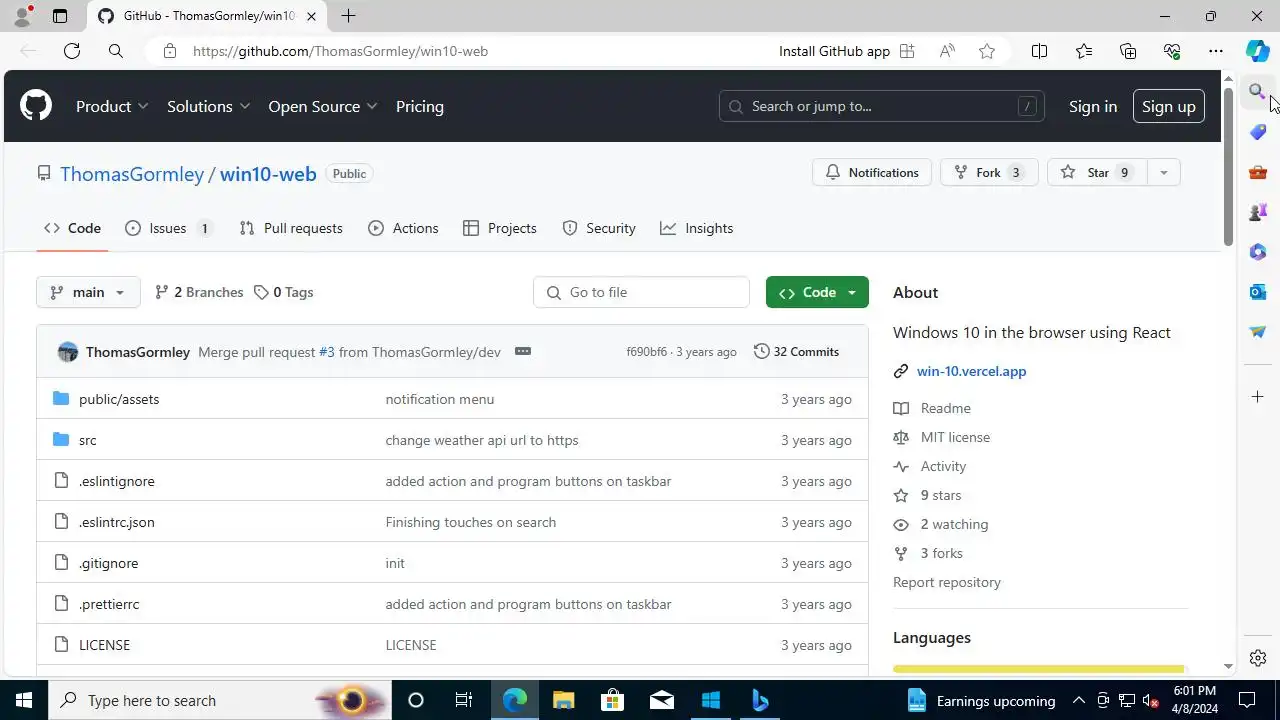Open tab actions menu icon
This screenshot has width=1280, height=720.
pyautogui.click(x=60, y=16)
